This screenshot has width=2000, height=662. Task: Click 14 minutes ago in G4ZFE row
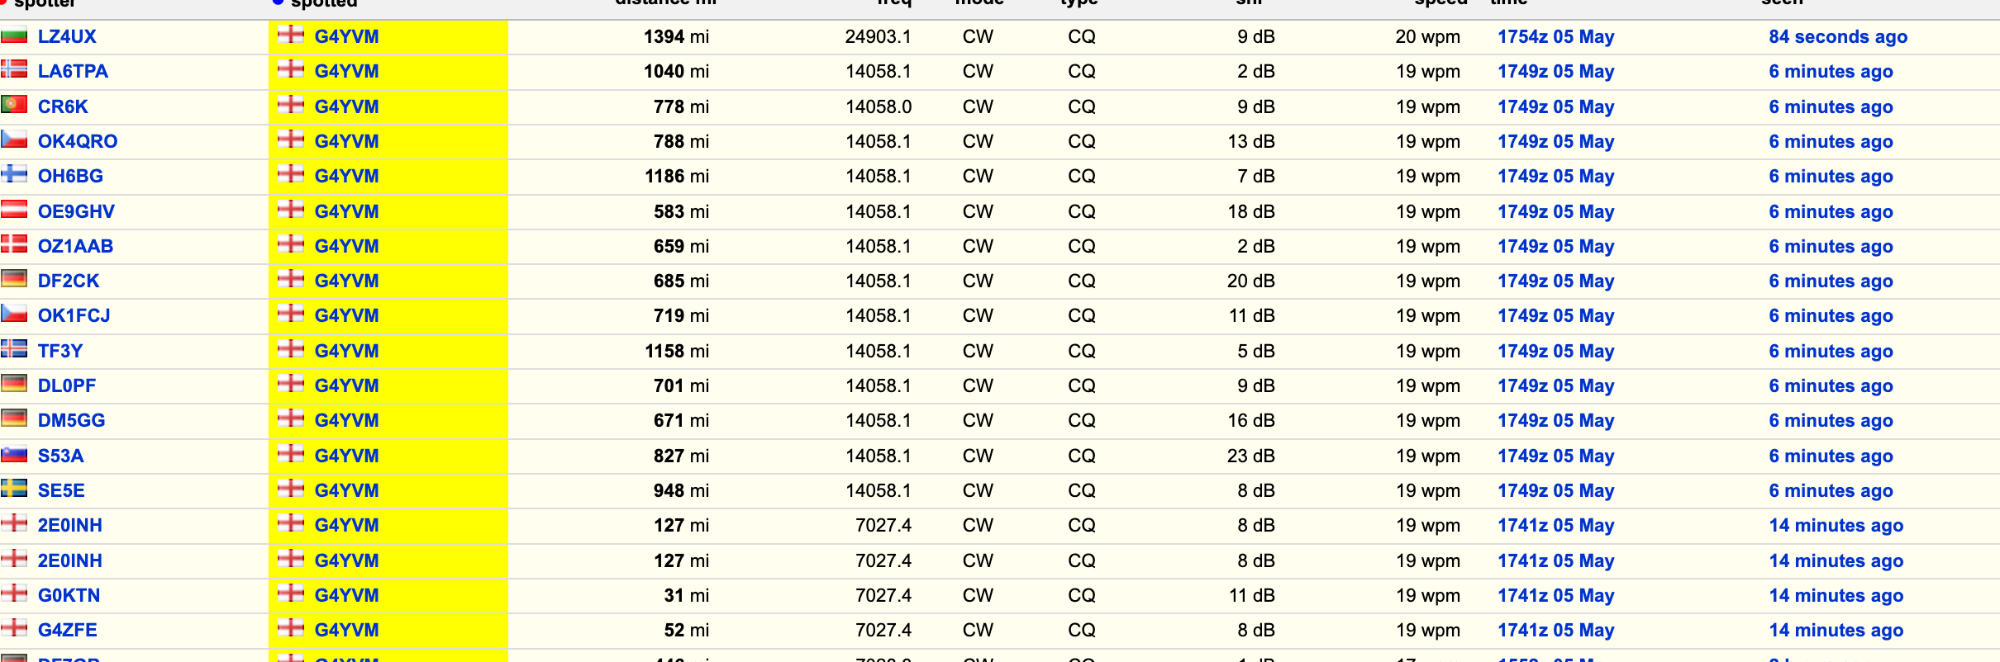[x=1836, y=630]
